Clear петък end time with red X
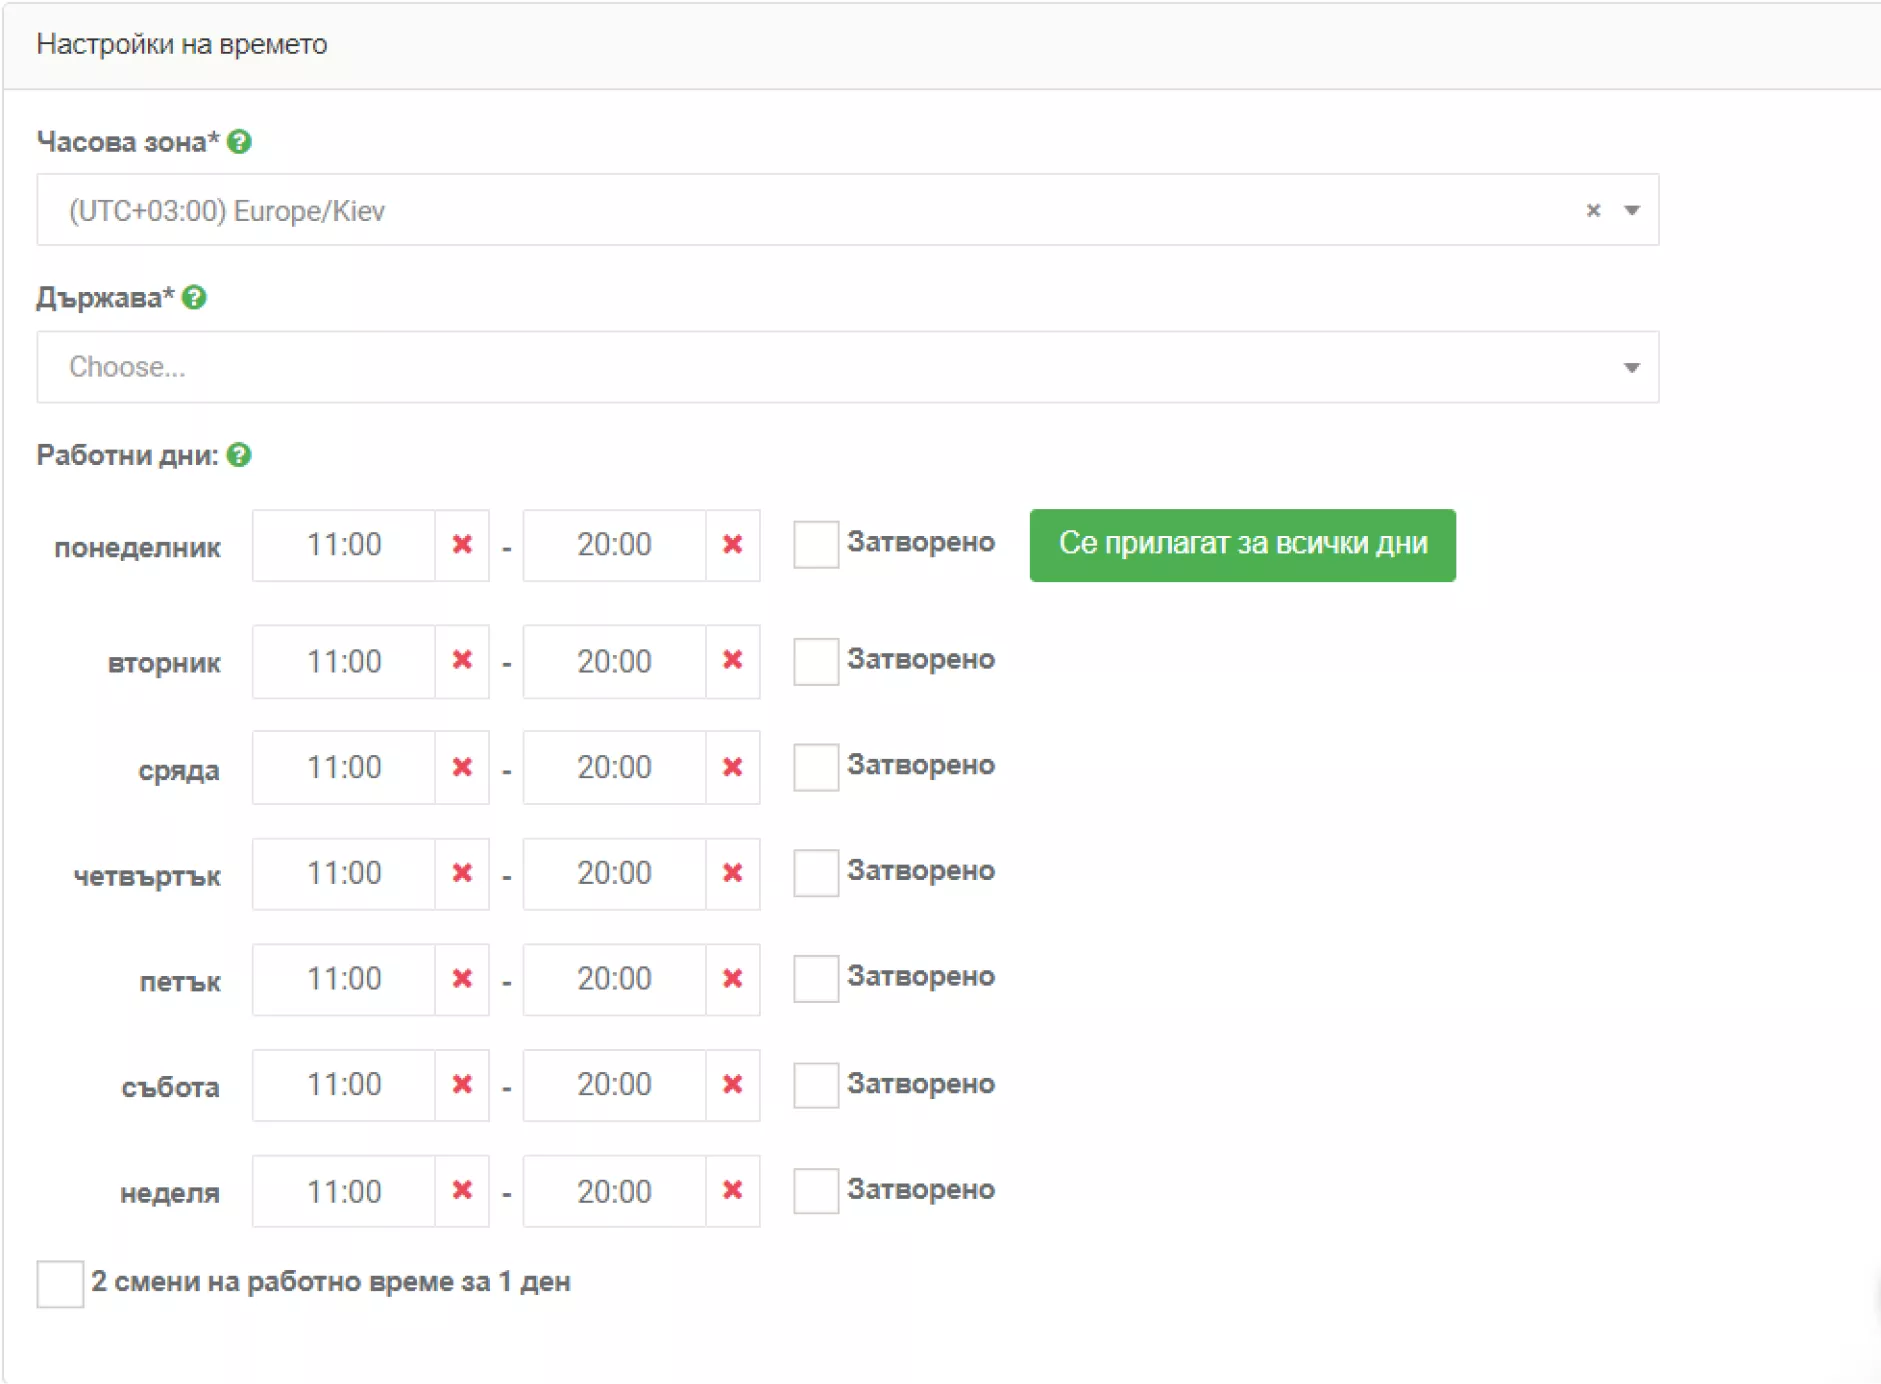This screenshot has height=1384, width=1881. (x=733, y=979)
